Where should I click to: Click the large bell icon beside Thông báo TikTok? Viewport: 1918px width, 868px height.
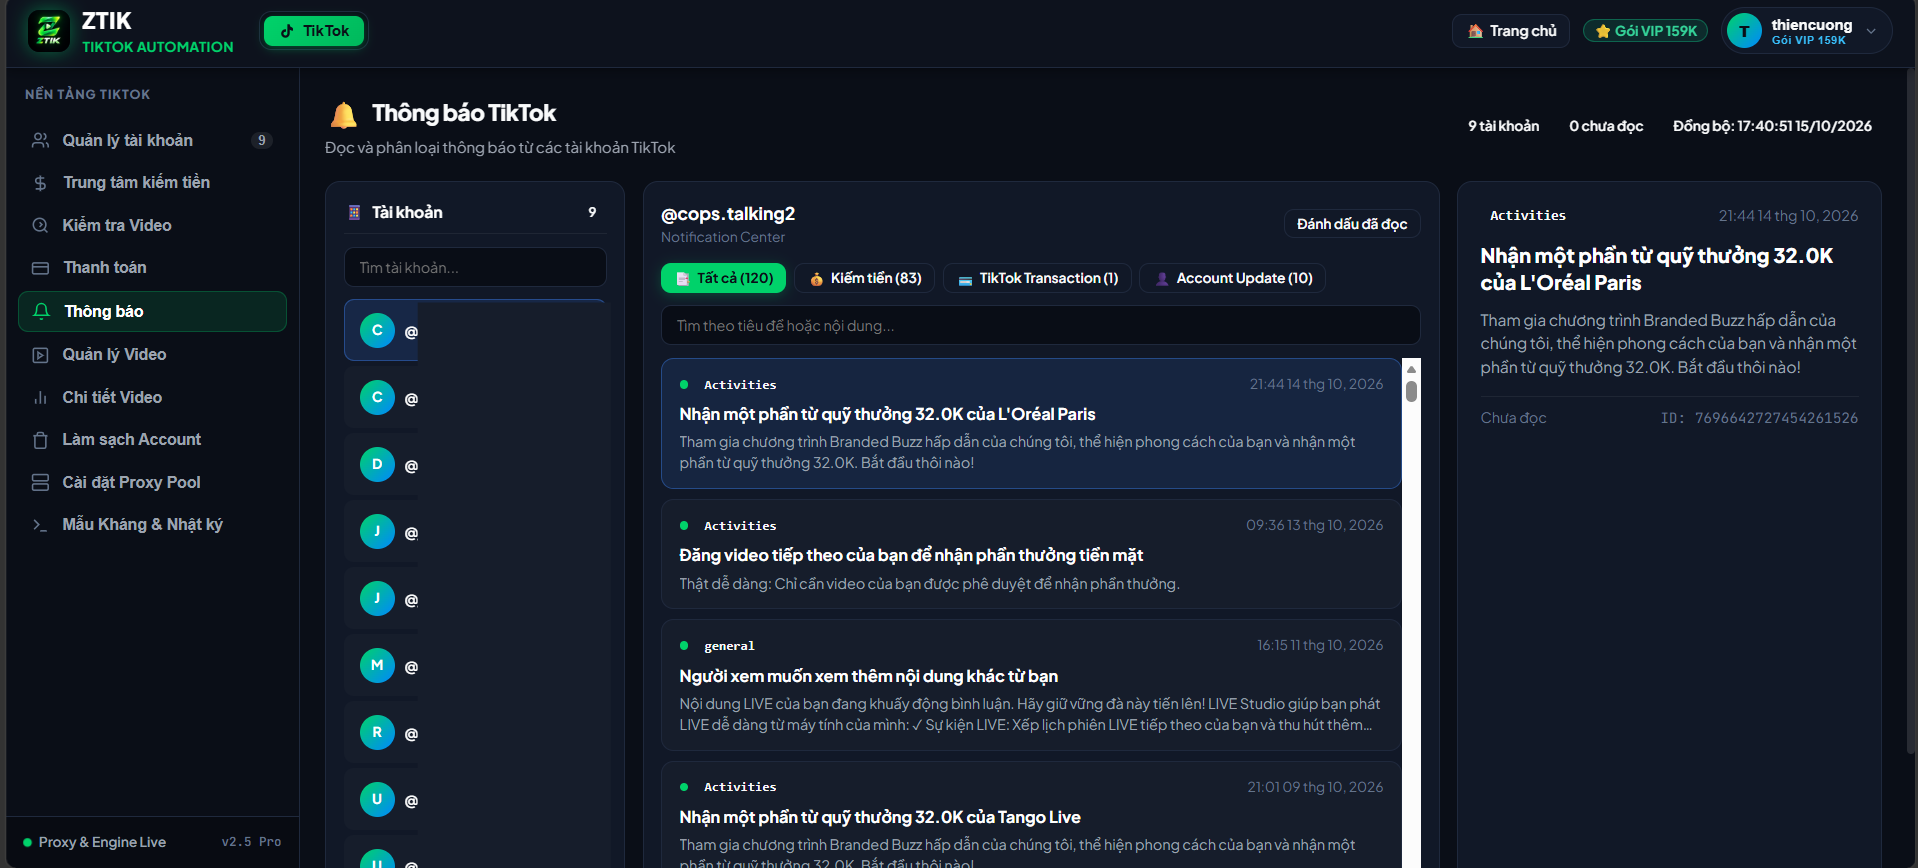(x=343, y=115)
